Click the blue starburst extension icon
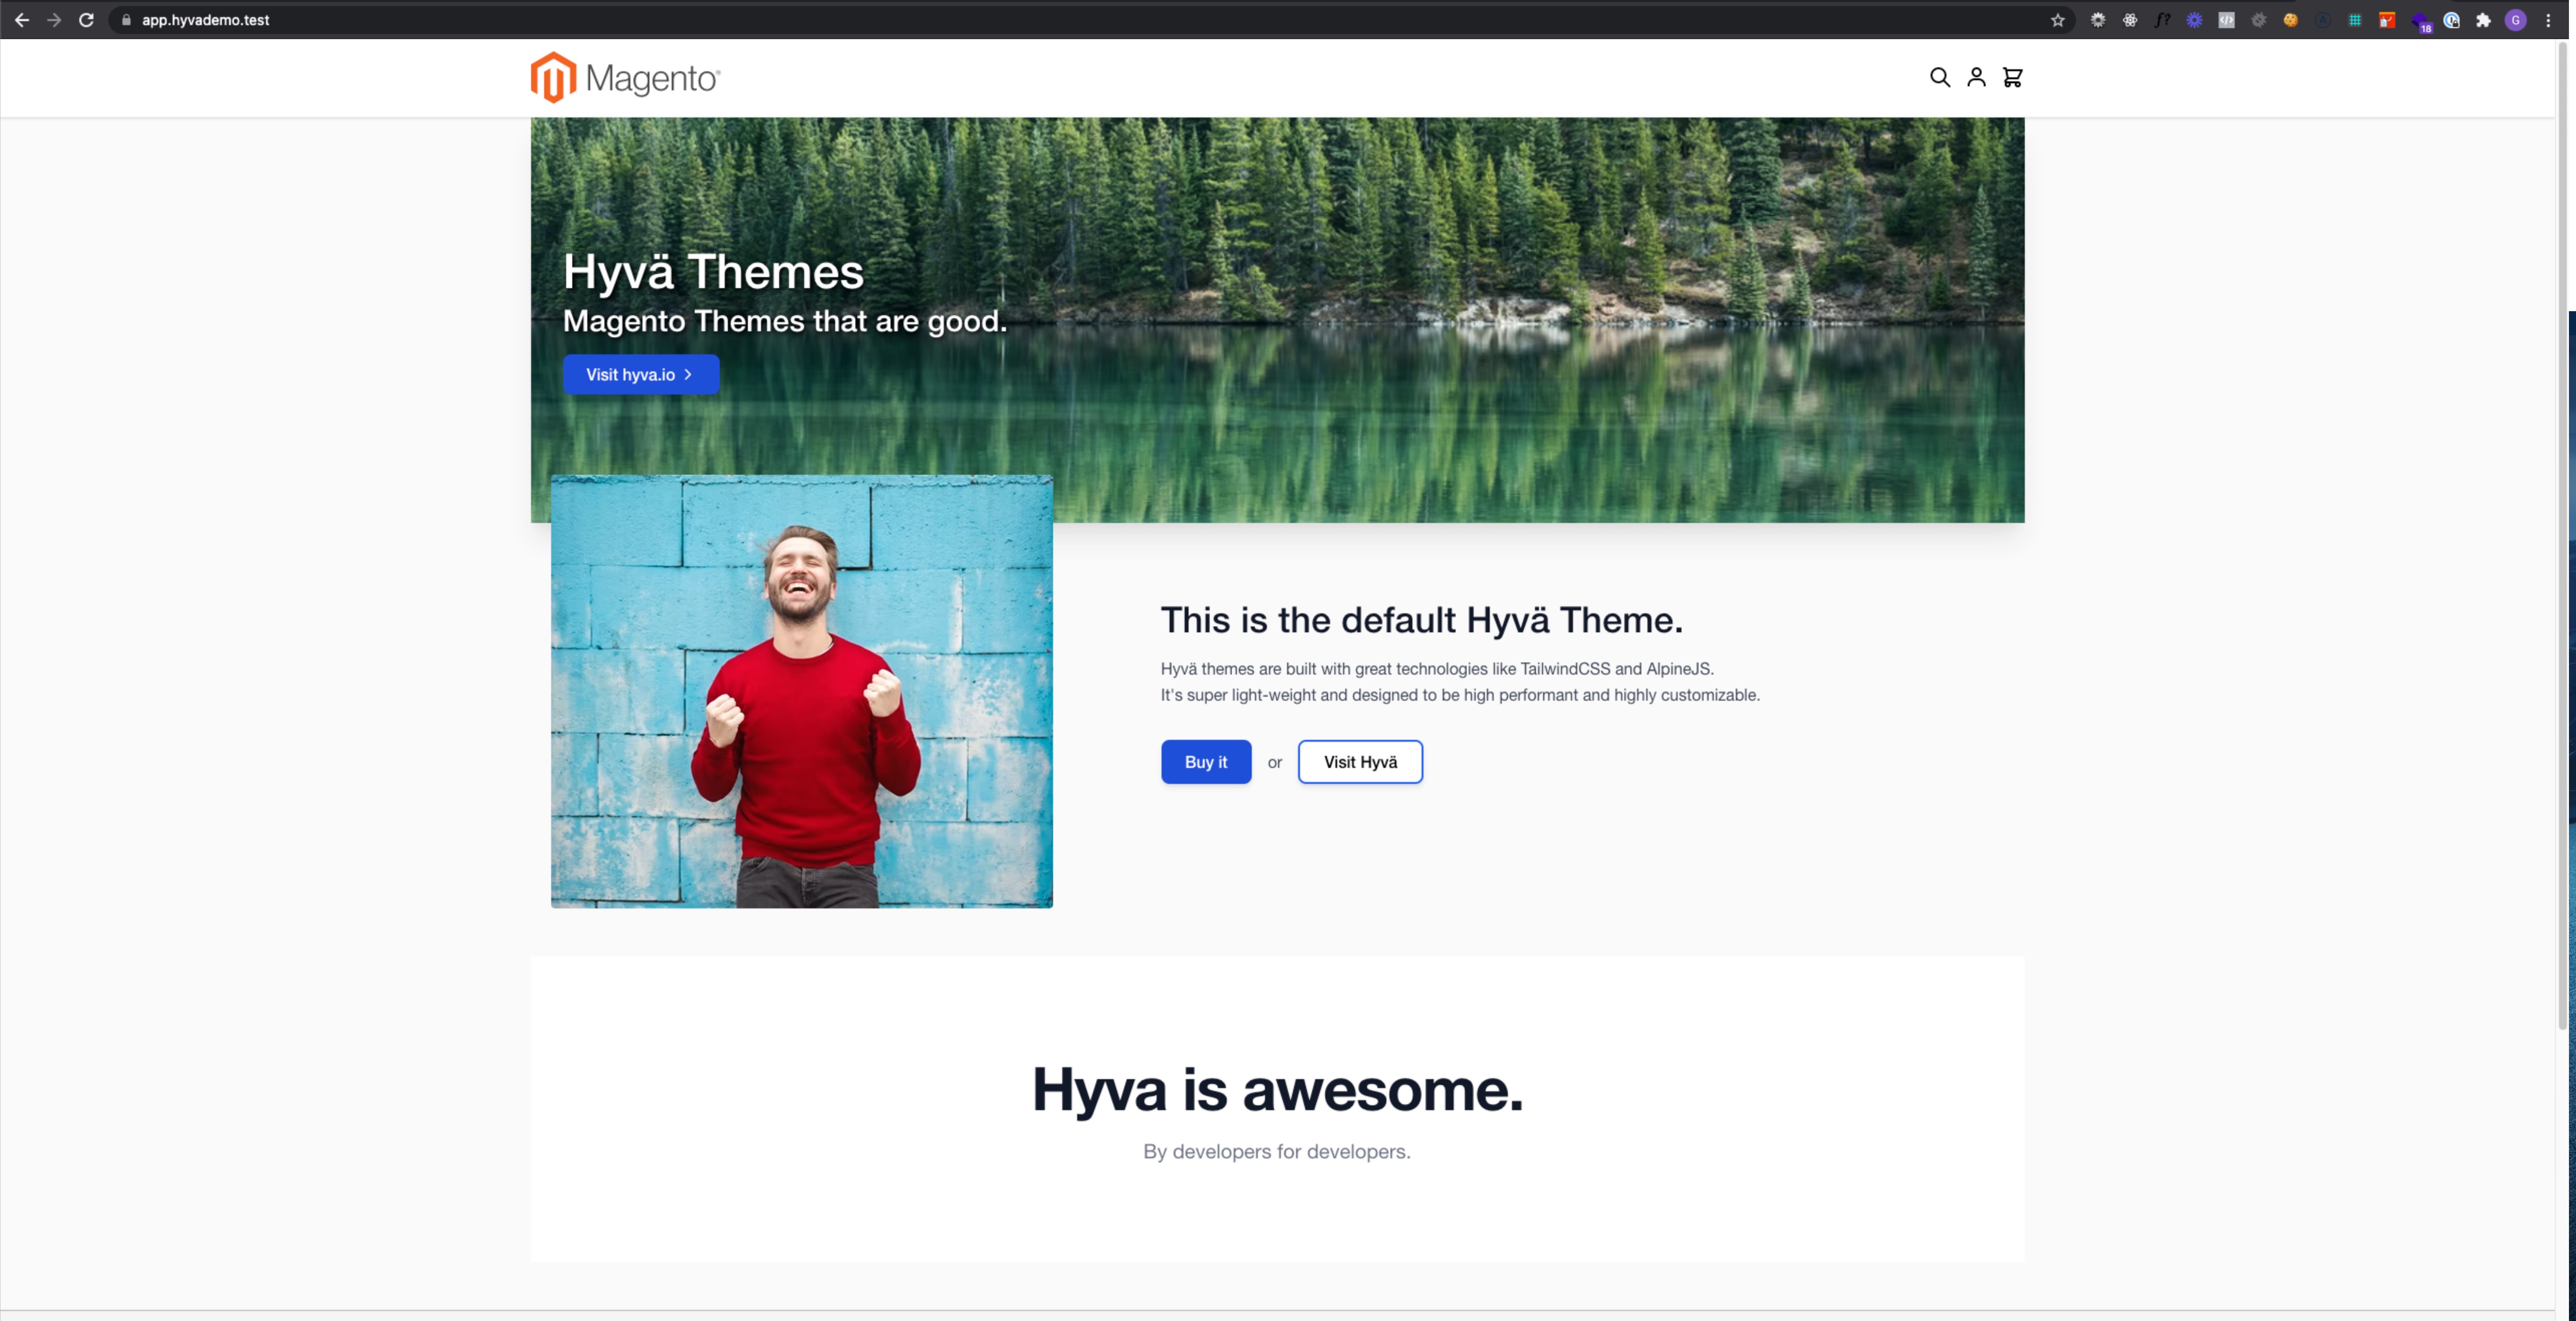Image resolution: width=2576 pixels, height=1321 pixels. [2194, 20]
